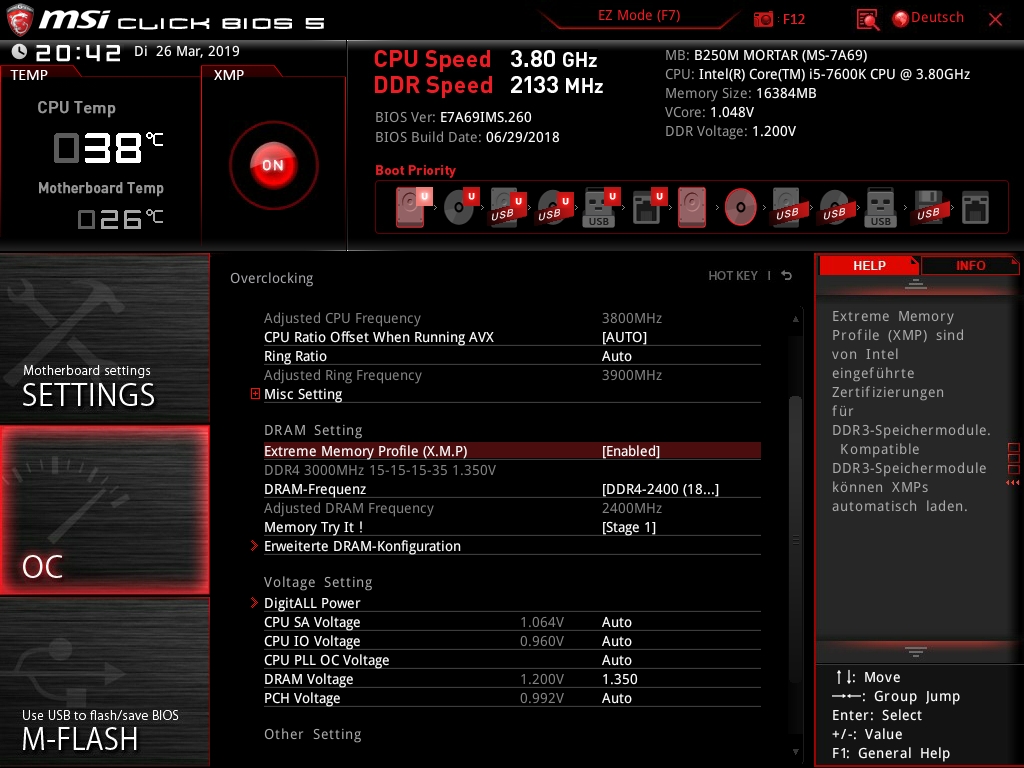This screenshot has width=1024, height=768.
Task: Select the legacy USB key boot icon
Action: 881,207
